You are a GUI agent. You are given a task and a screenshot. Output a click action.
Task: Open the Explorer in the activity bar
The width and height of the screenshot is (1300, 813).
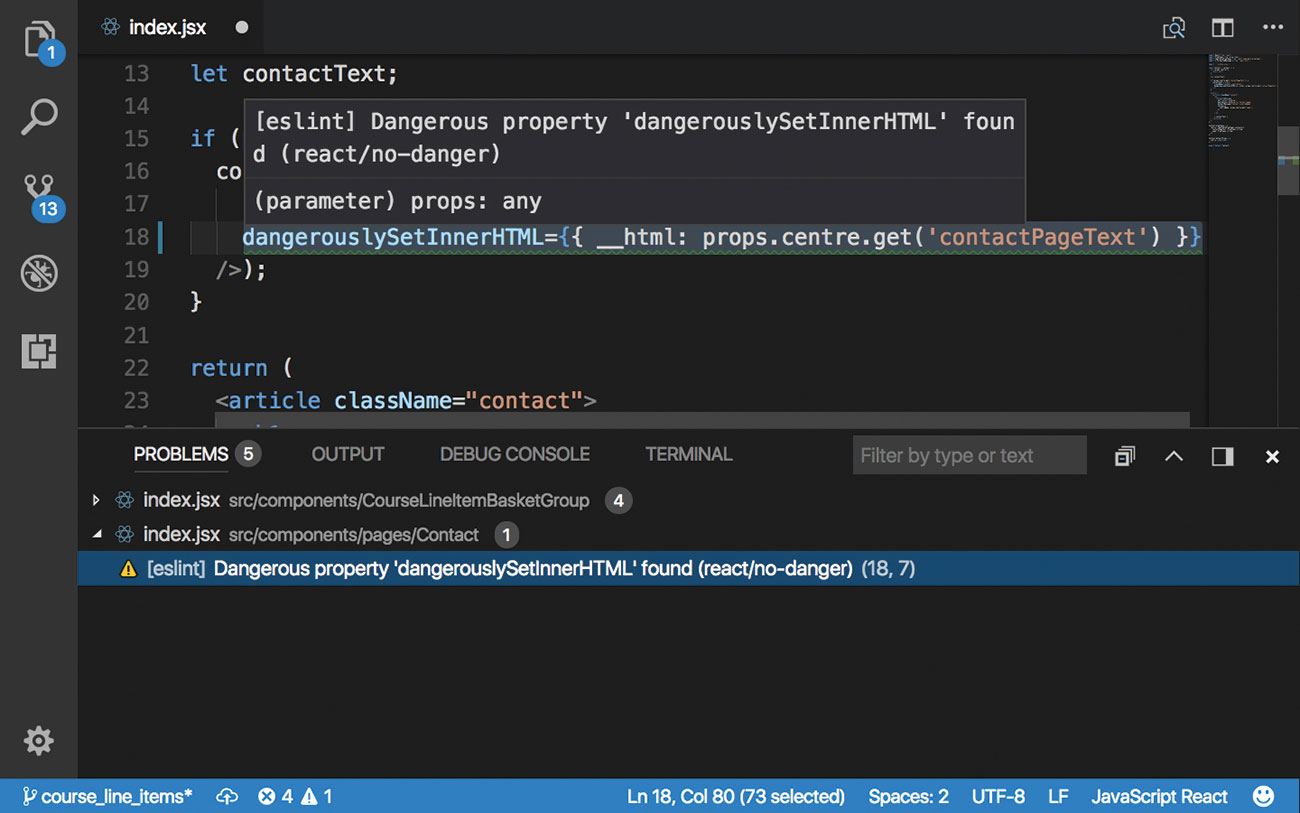pos(38,37)
